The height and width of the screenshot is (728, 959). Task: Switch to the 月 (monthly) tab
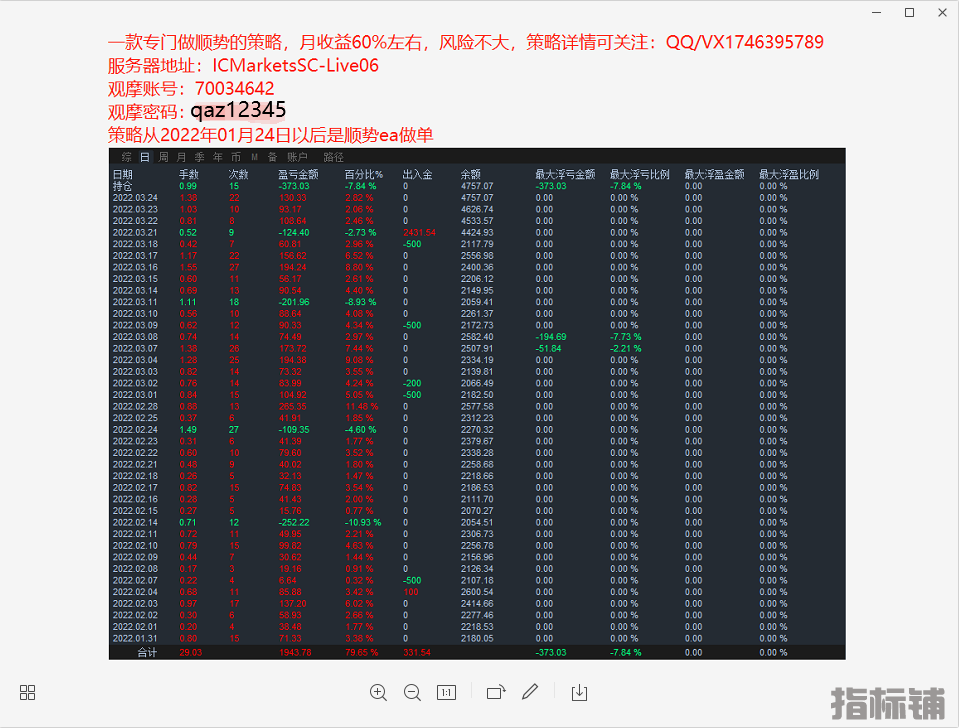(181, 157)
